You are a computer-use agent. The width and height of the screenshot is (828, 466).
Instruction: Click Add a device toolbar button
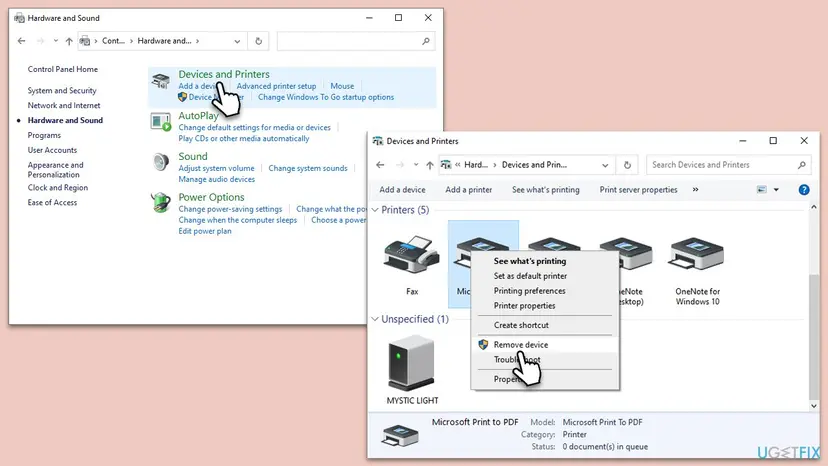click(x=402, y=190)
